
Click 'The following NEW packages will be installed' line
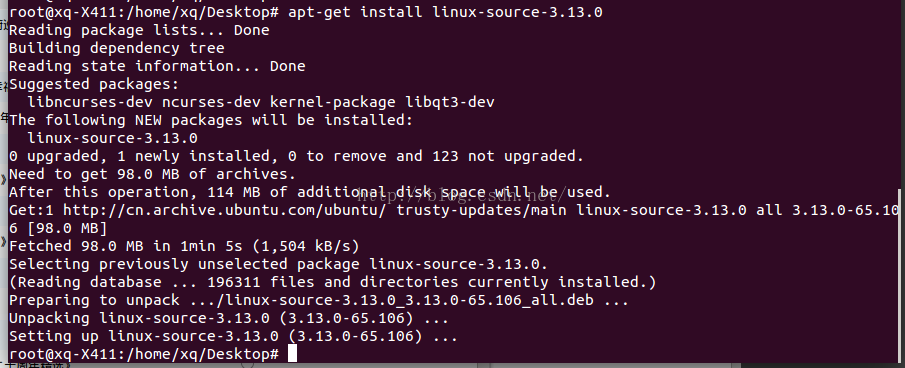coord(211,120)
